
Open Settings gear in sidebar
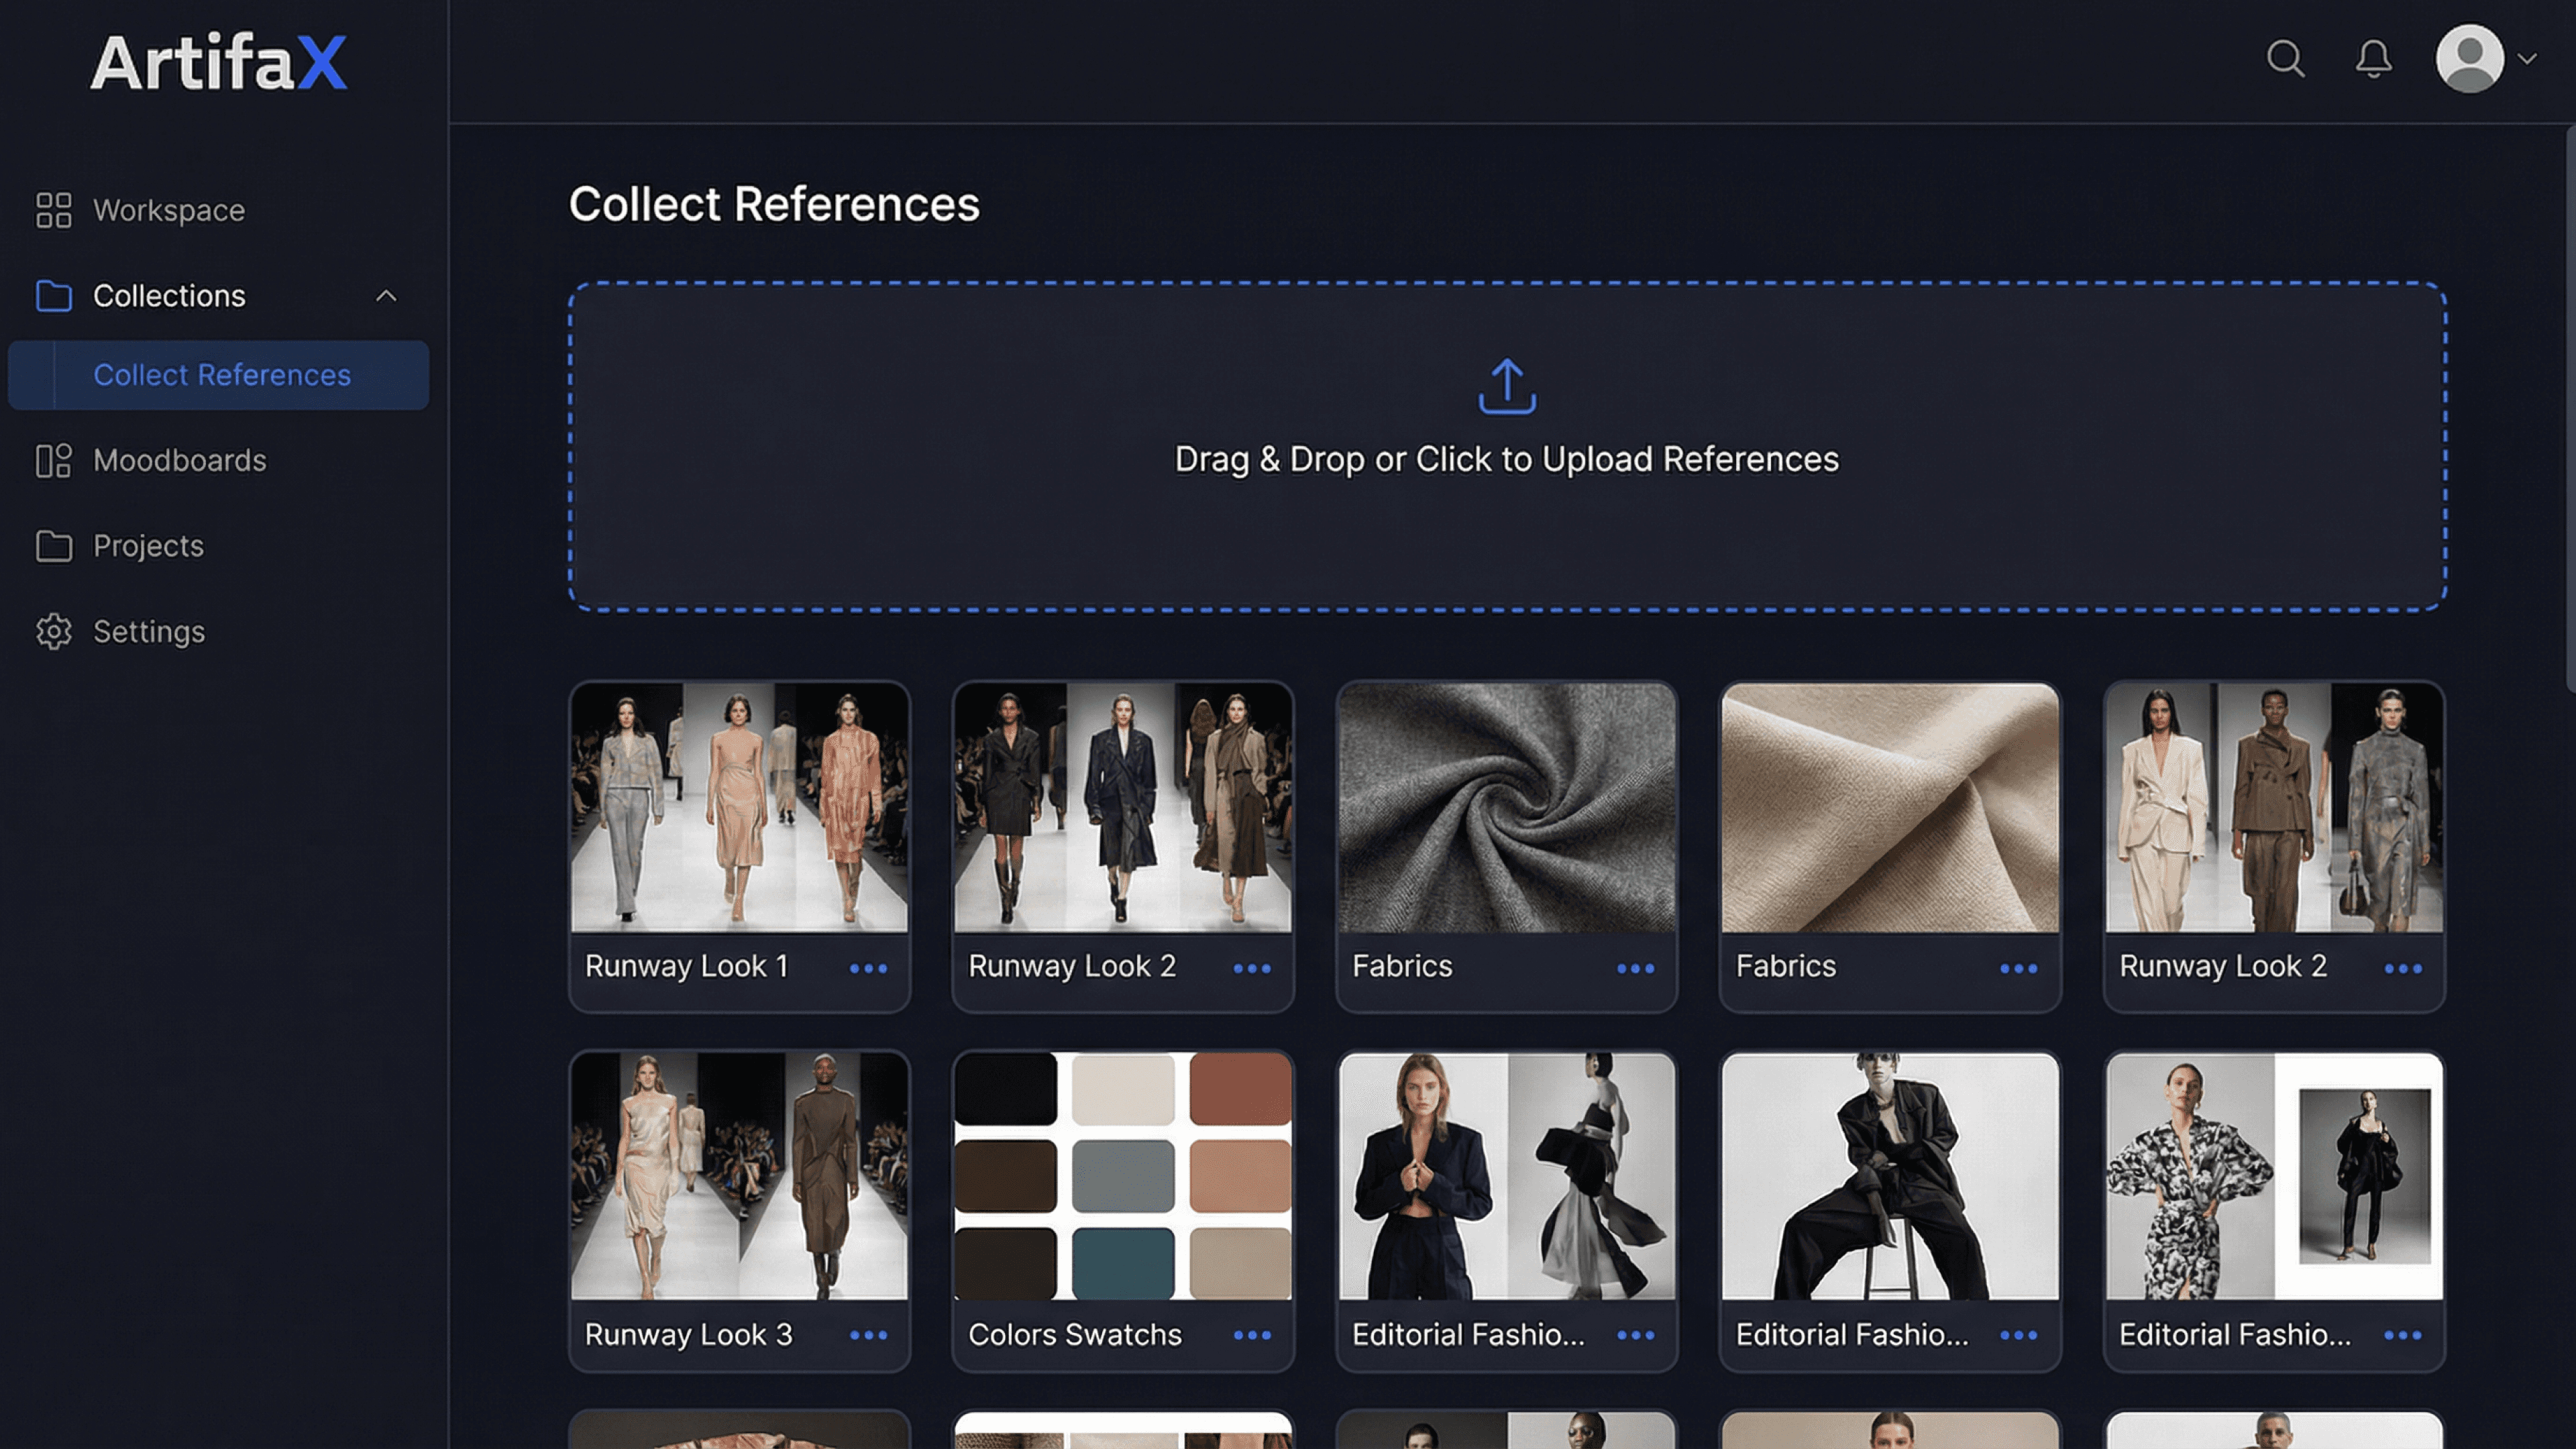click(x=53, y=631)
